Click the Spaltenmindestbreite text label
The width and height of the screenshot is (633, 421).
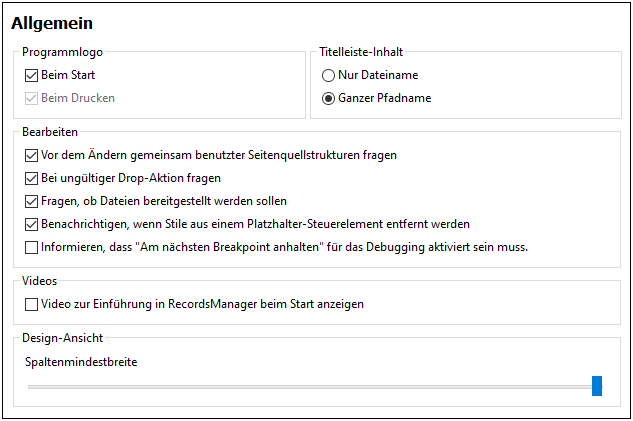point(81,361)
